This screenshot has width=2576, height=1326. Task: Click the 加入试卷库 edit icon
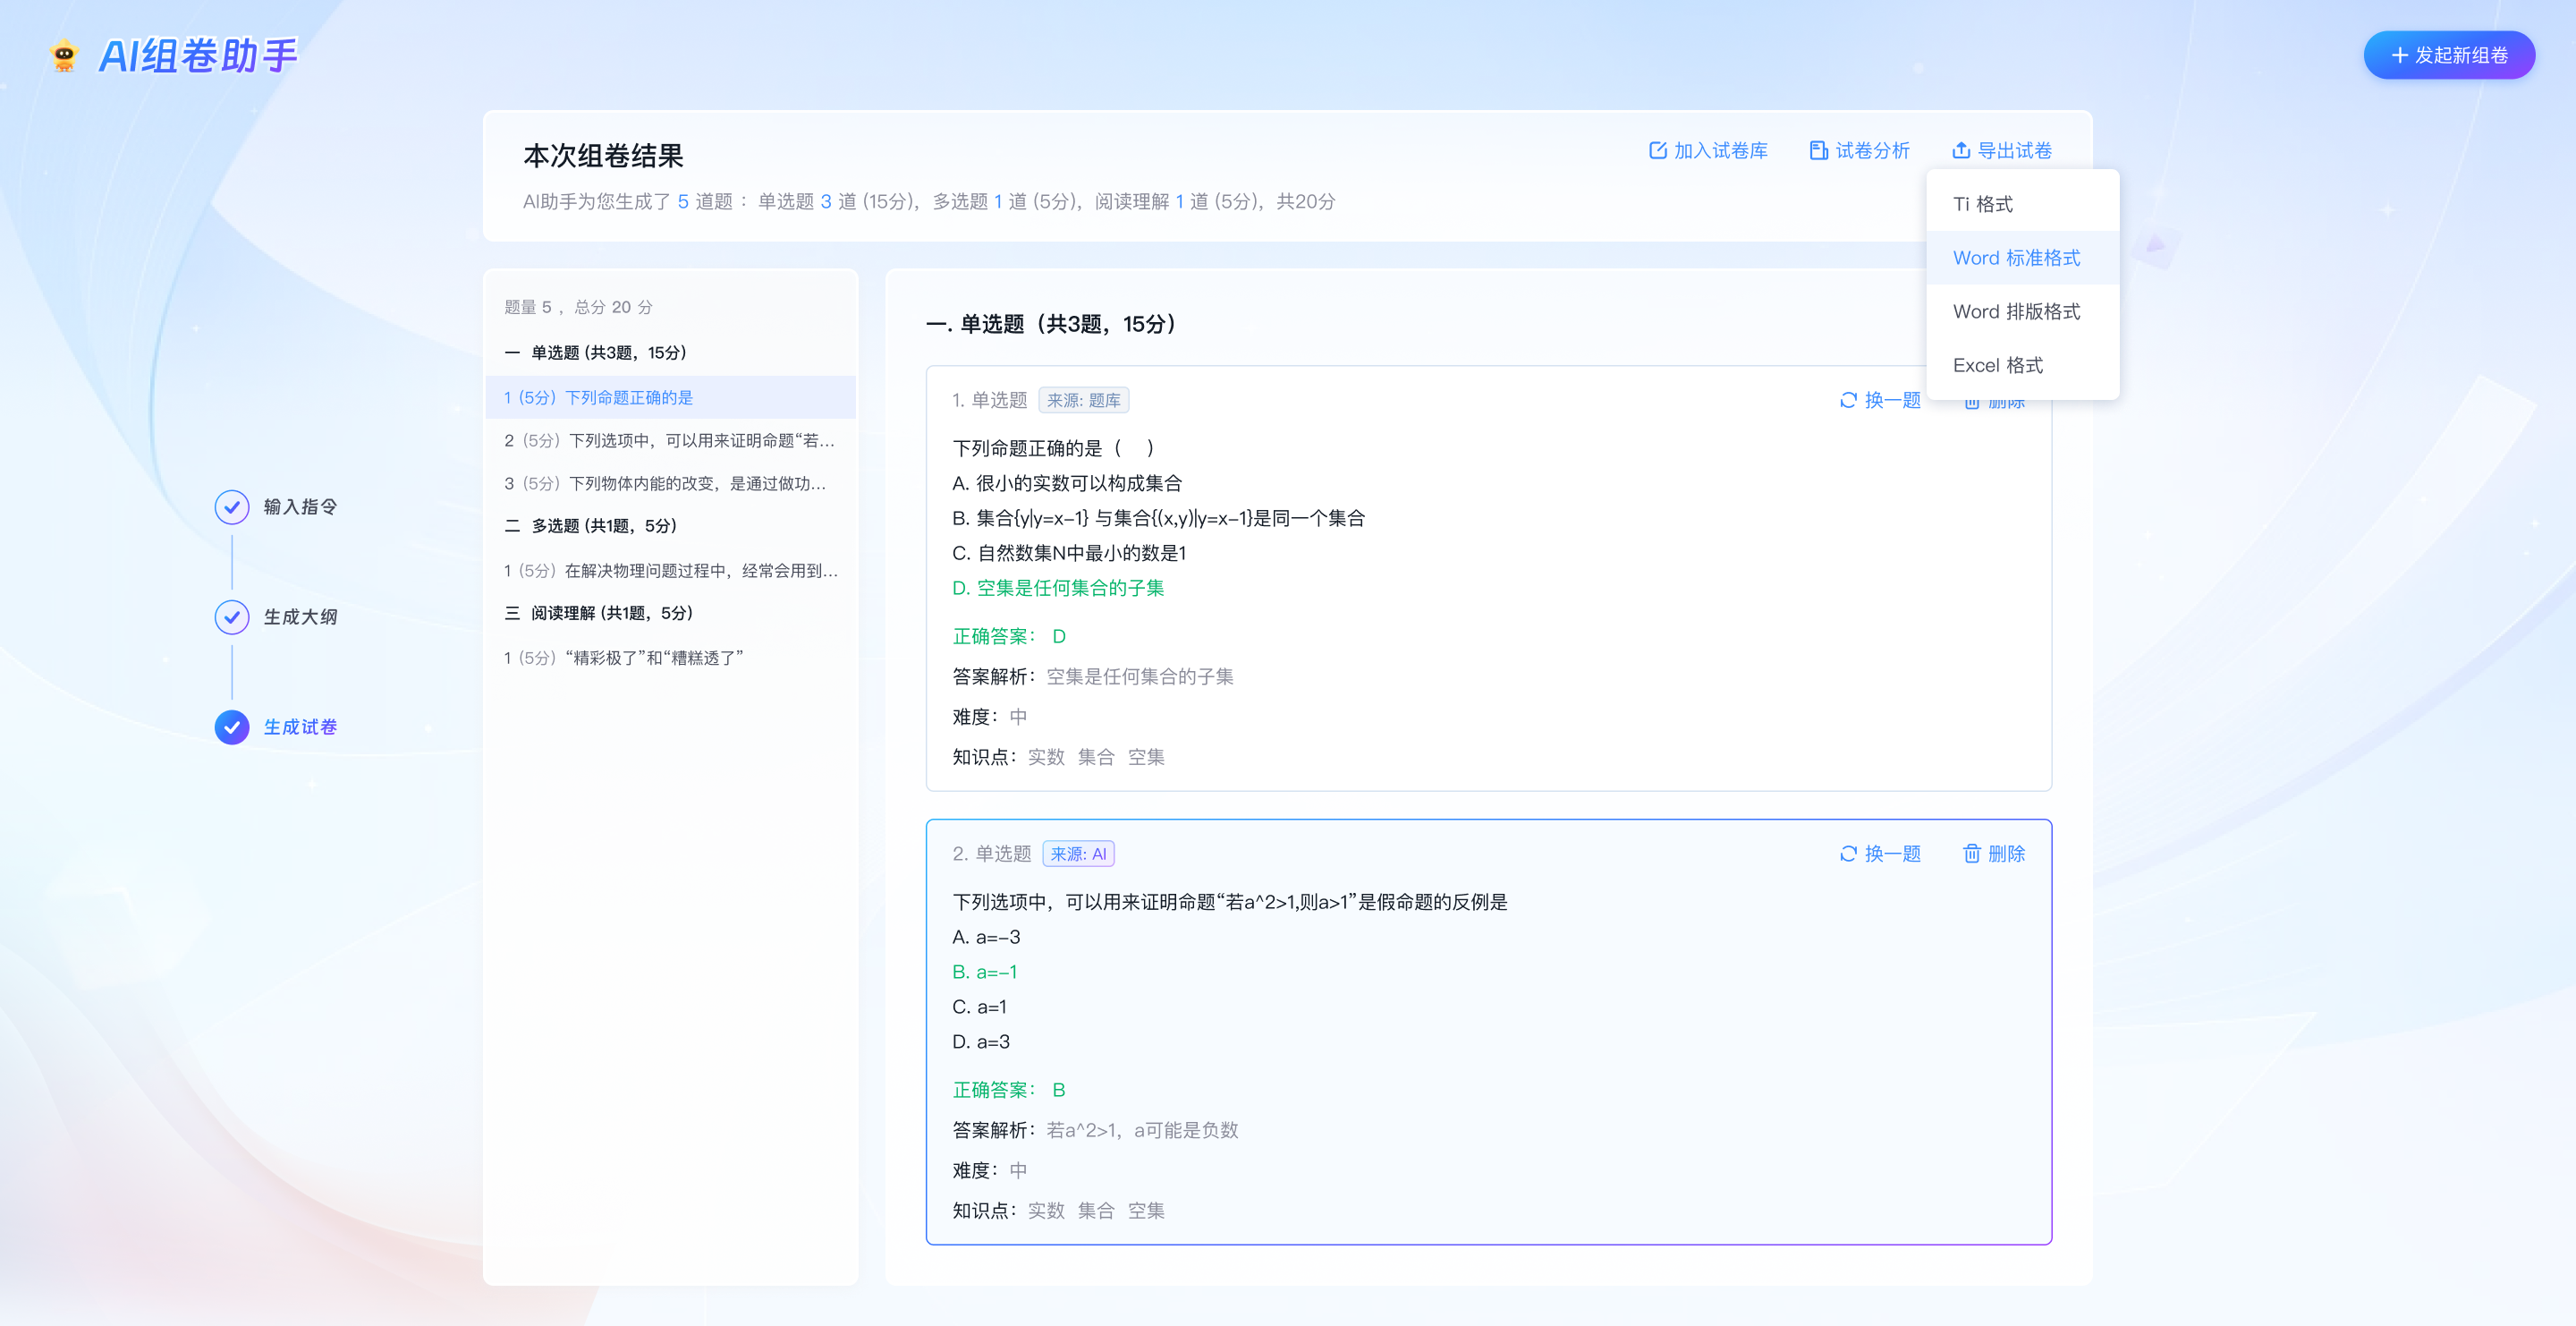1657,150
